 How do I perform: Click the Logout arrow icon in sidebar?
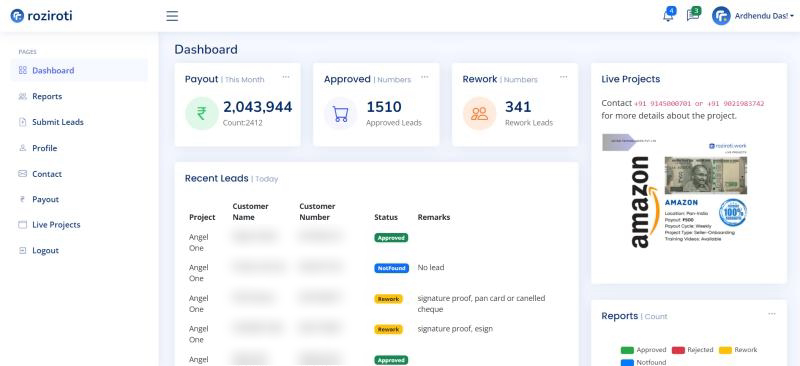(x=22, y=251)
